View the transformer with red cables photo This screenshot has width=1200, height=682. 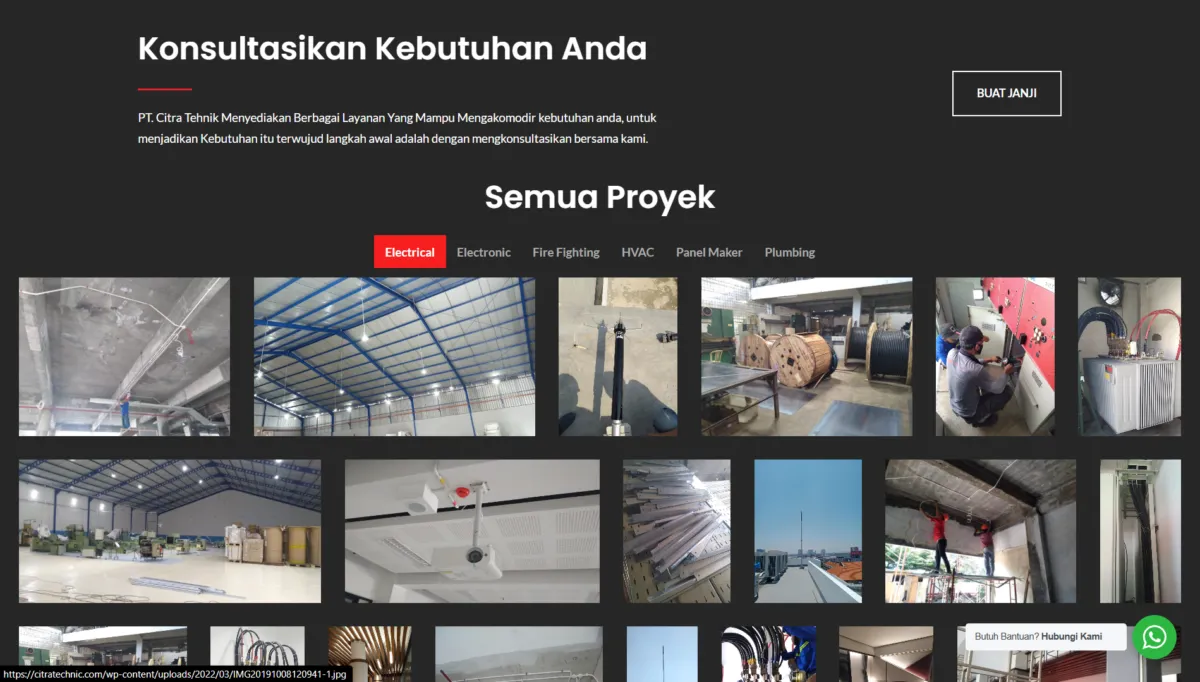coord(1129,356)
